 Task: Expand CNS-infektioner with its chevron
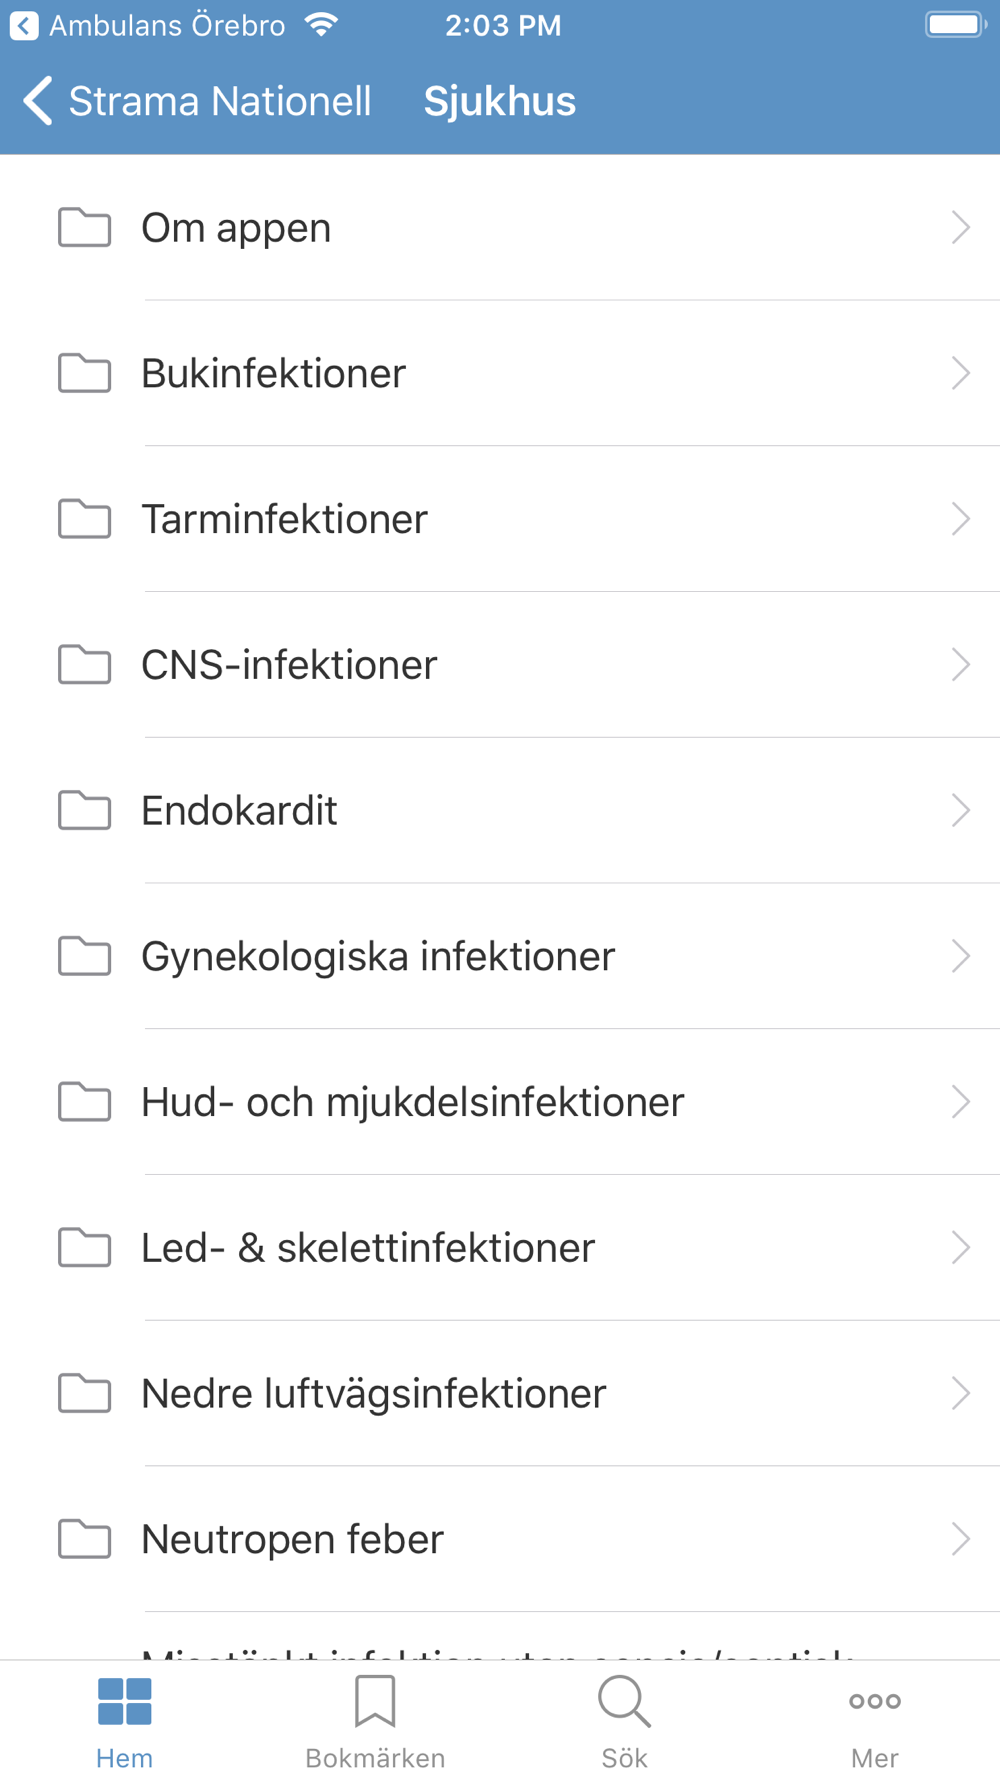click(x=960, y=665)
